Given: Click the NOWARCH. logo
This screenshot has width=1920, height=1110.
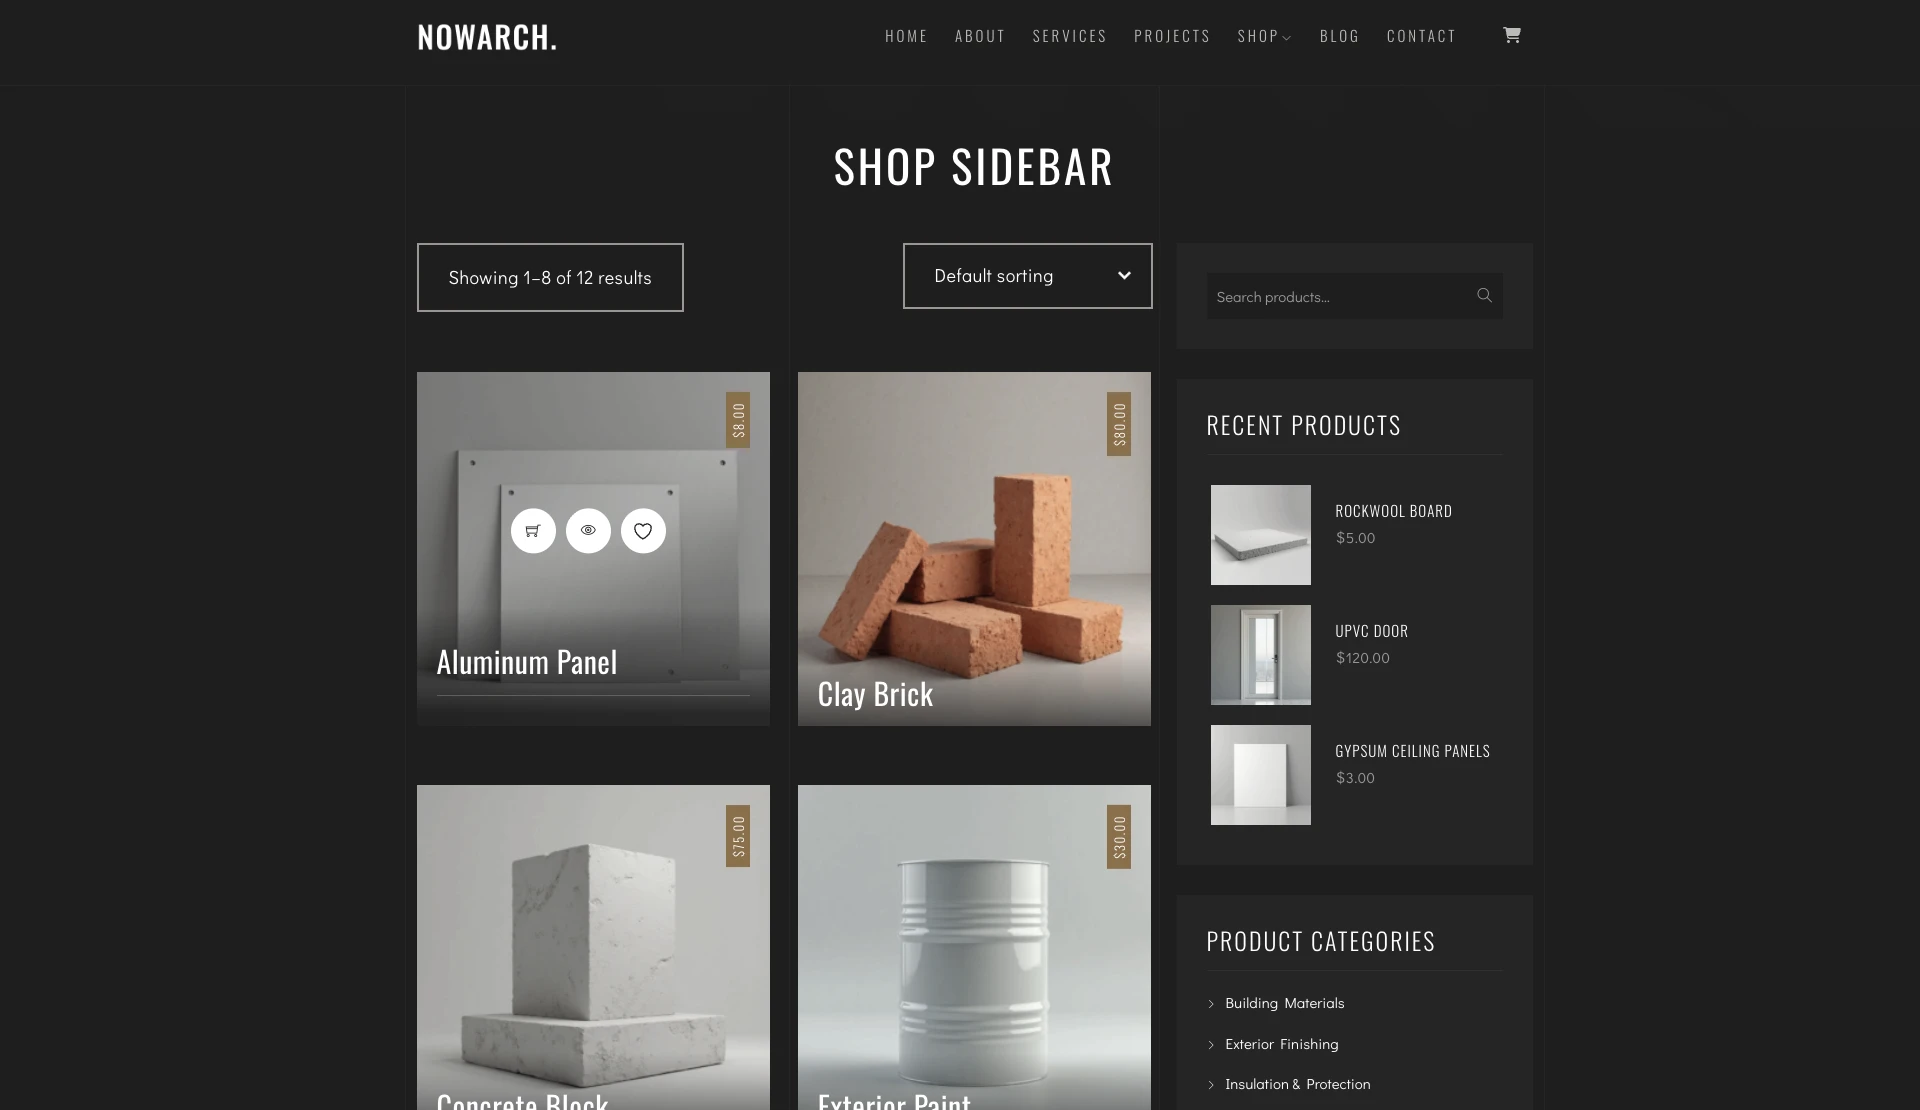Looking at the screenshot, I should [x=487, y=37].
